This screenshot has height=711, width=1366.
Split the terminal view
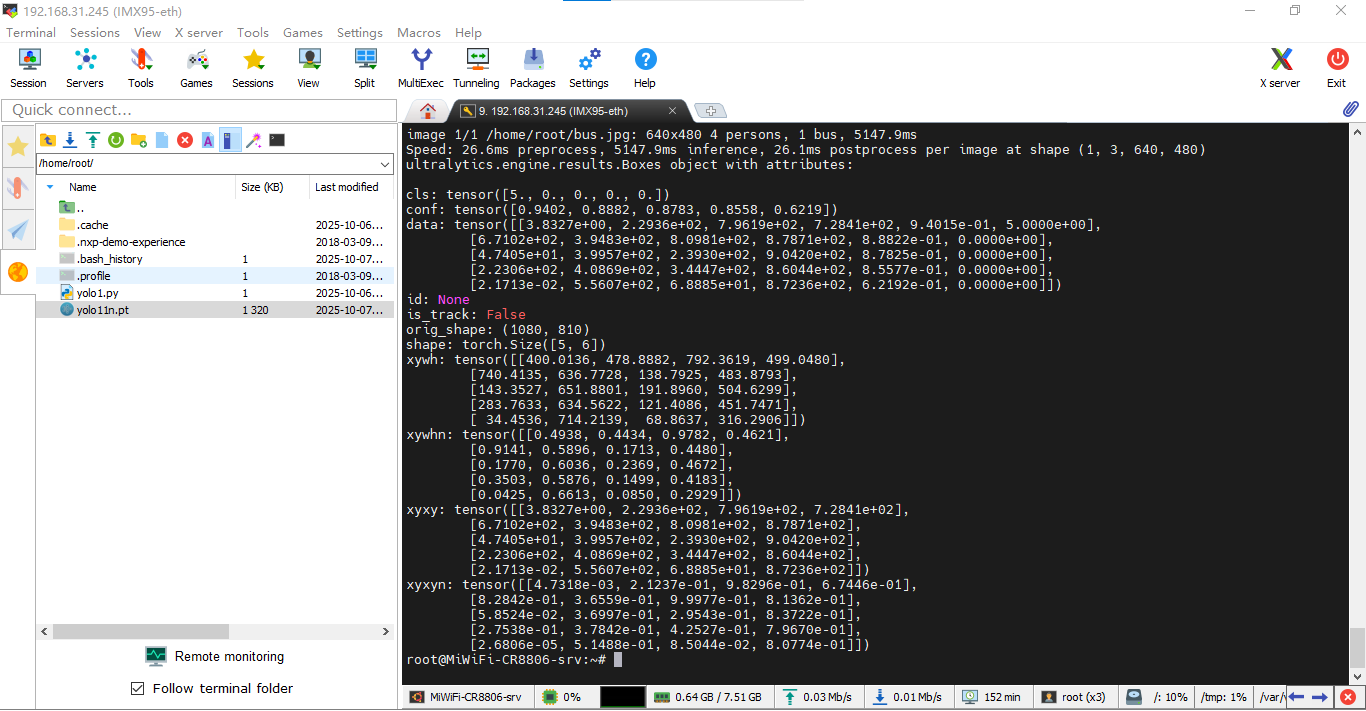click(x=364, y=68)
